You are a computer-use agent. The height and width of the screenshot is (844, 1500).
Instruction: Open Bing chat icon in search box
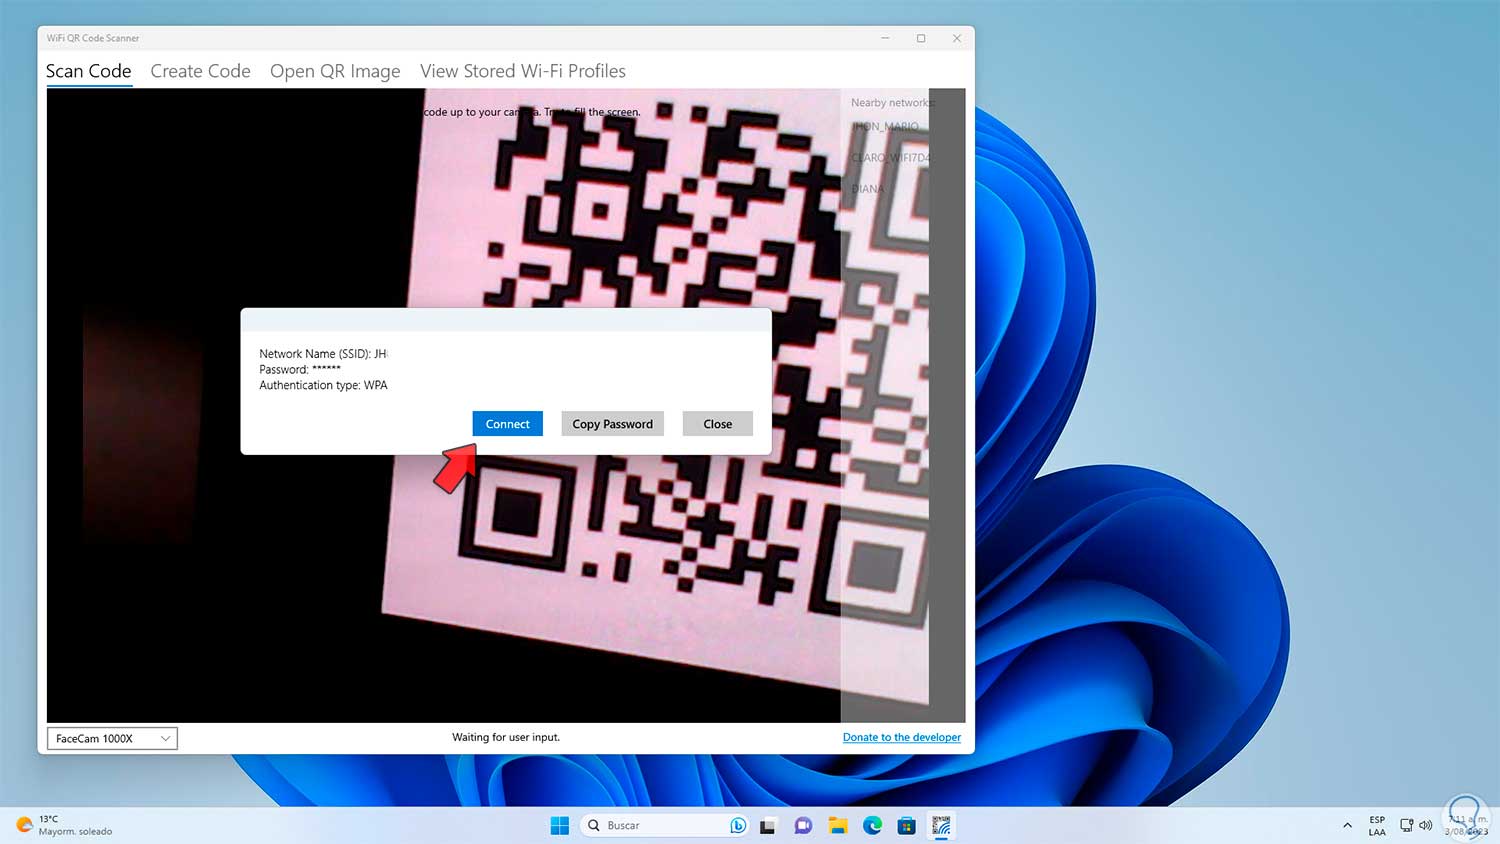738,825
